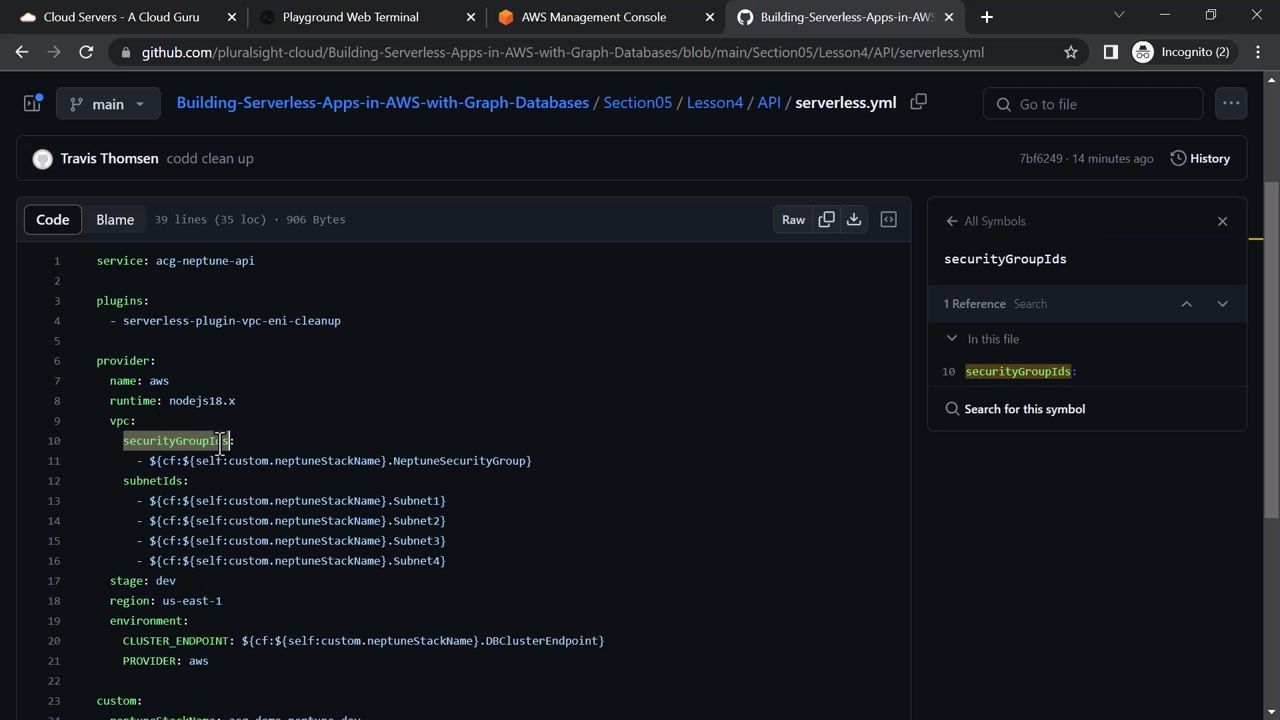This screenshot has height=720, width=1280.
Task: Click the Raw button
Action: tap(793, 220)
